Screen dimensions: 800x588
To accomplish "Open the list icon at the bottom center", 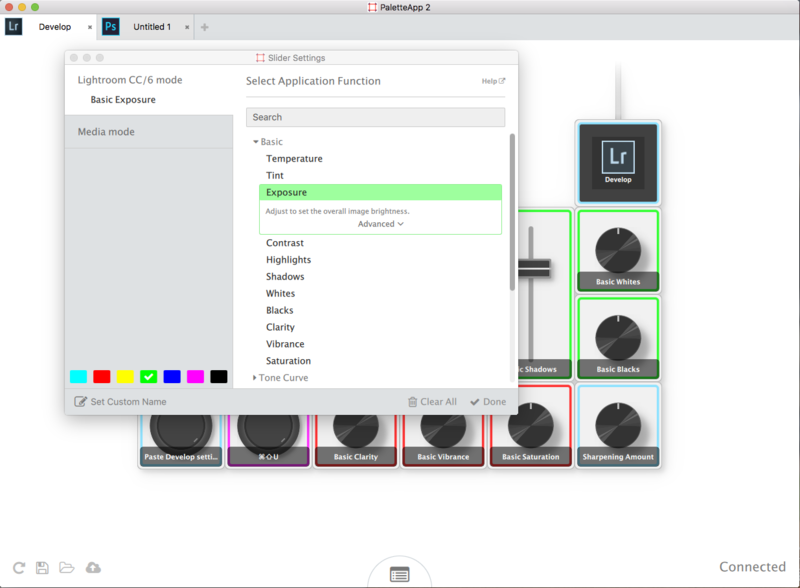I will tap(400, 573).
